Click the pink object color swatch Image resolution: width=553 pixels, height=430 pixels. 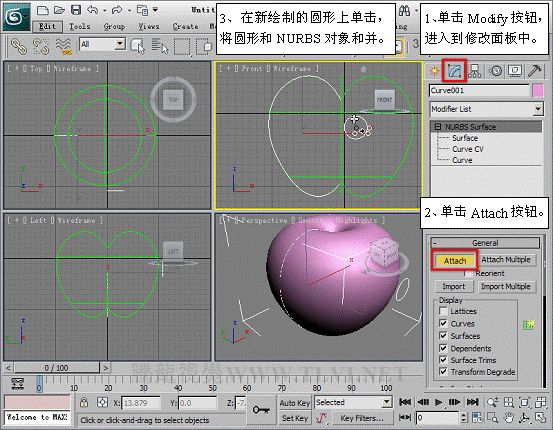[x=537, y=90]
